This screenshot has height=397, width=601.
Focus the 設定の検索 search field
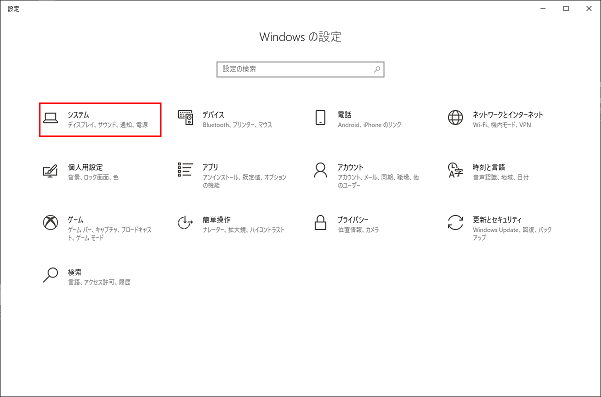click(x=300, y=69)
